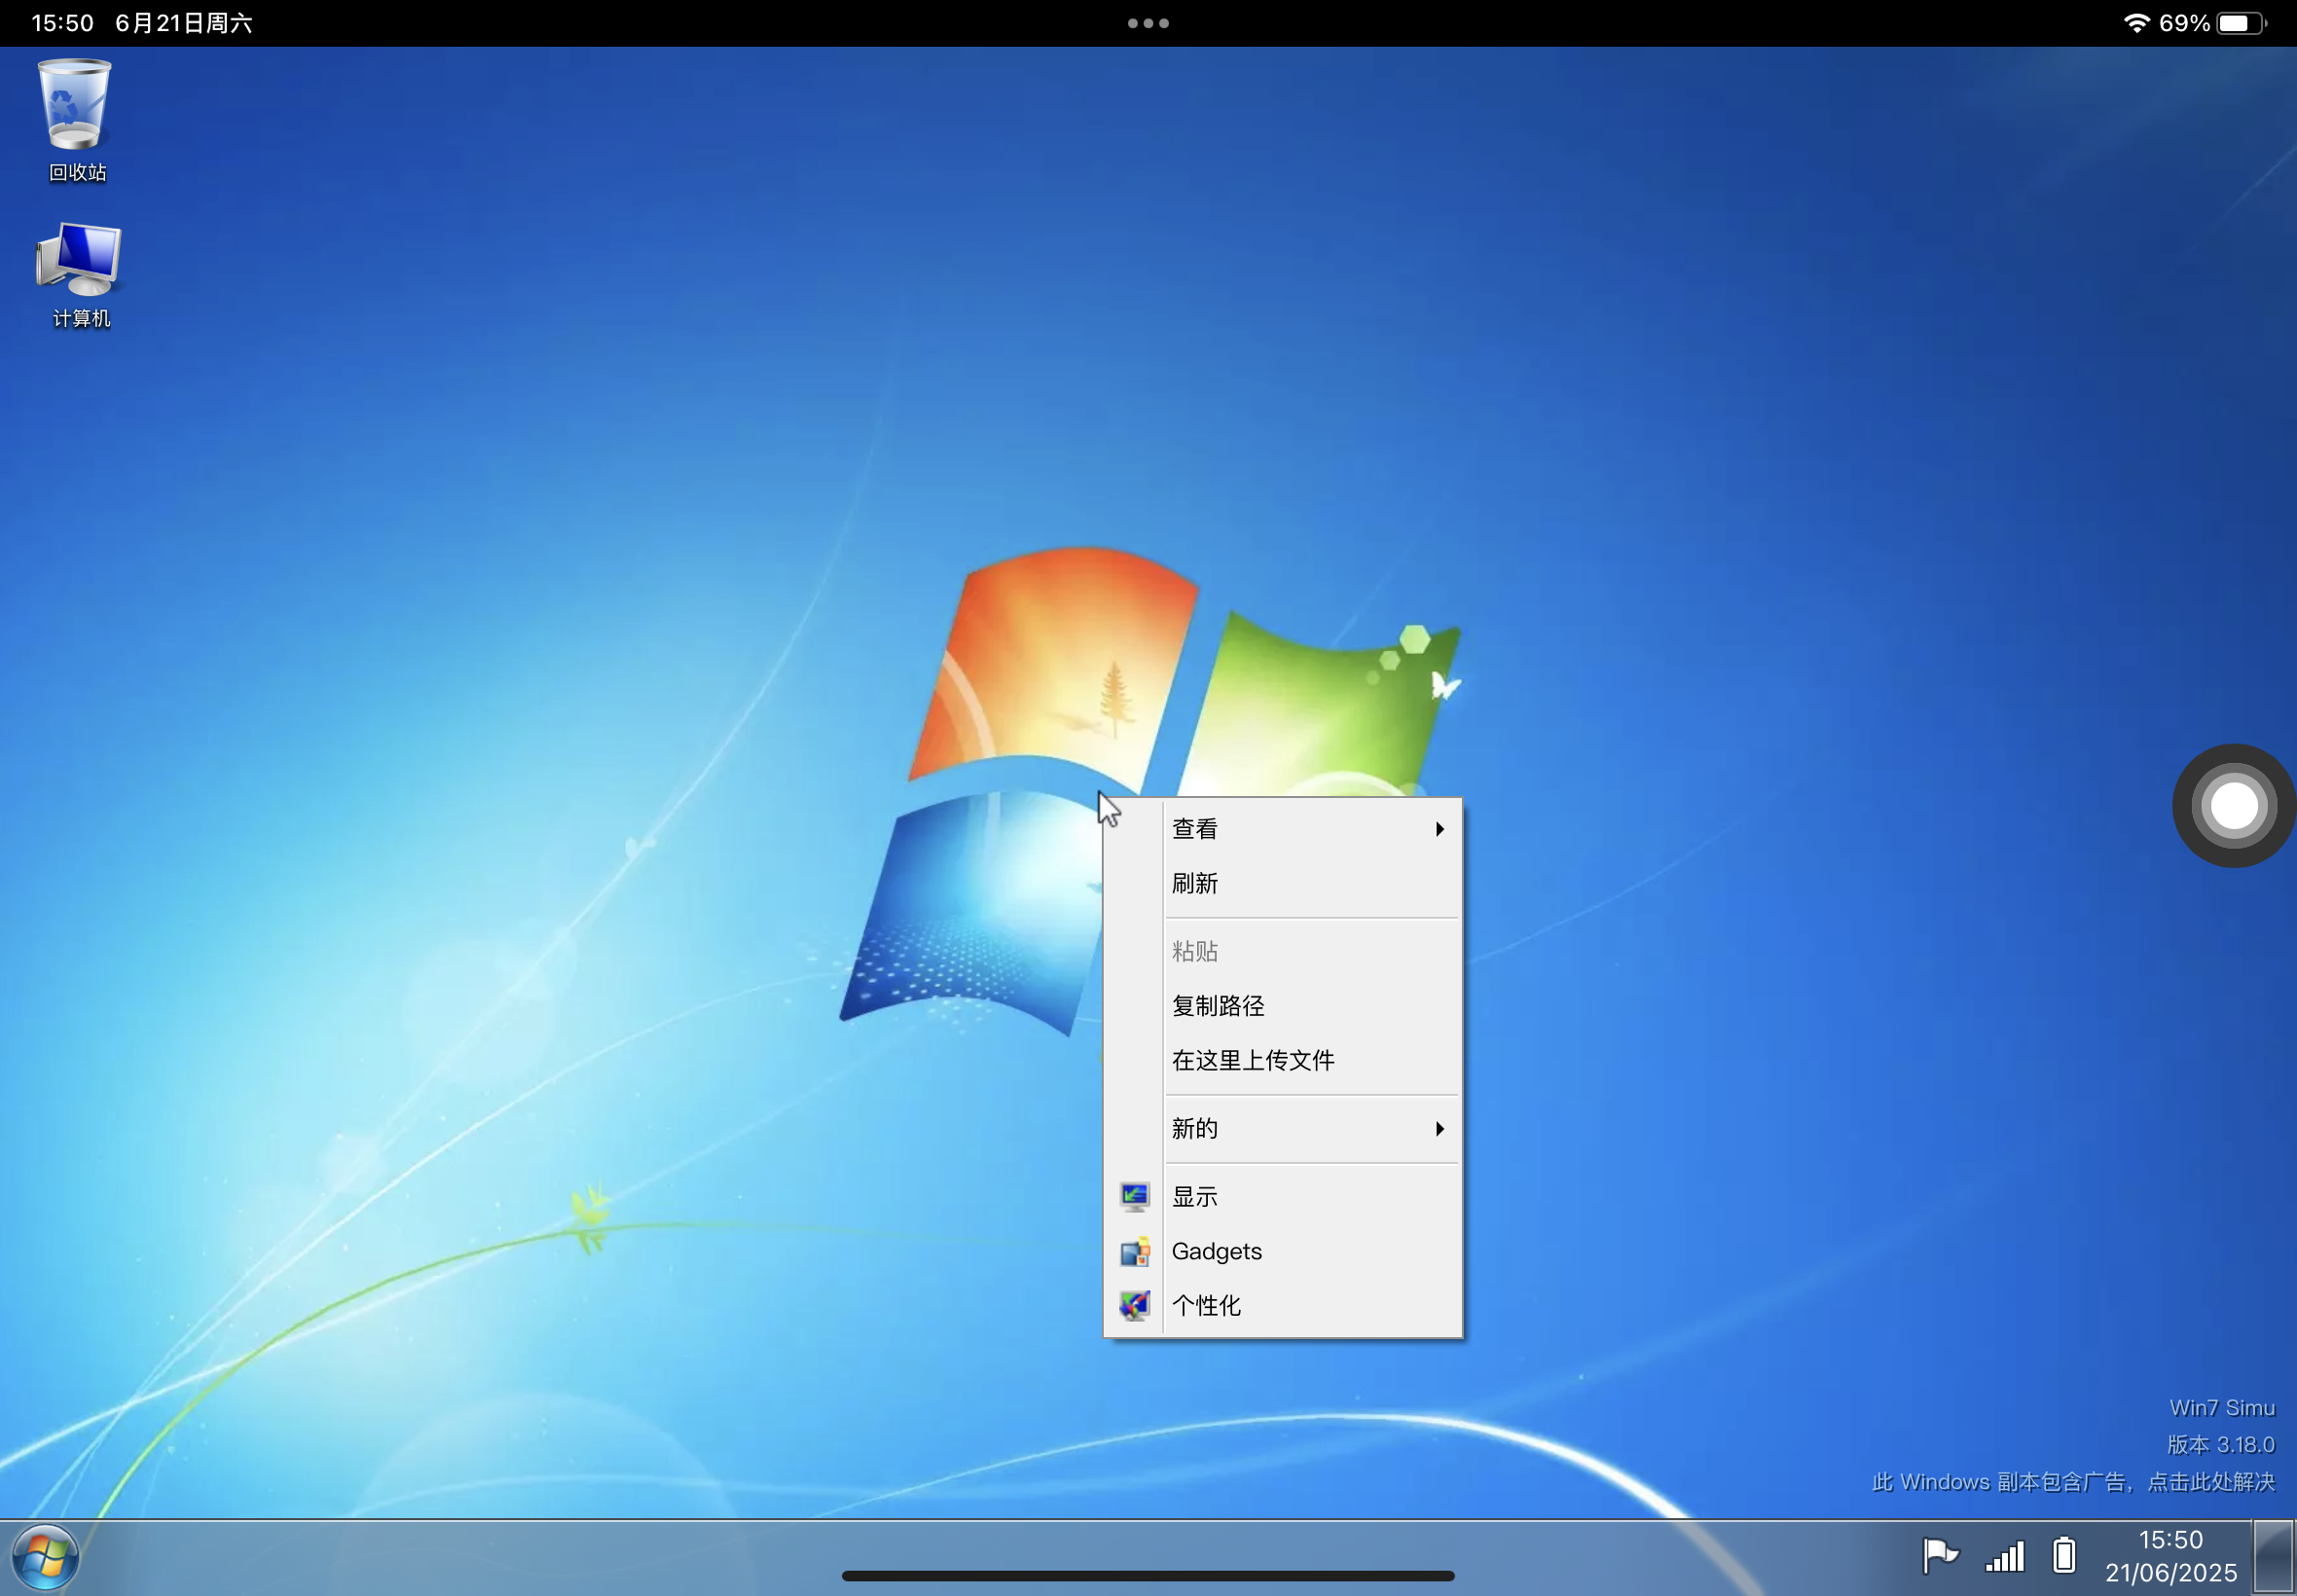Click the Win7 Simu watermark text
Viewport: 2297px width, 1596px height.
2222,1408
